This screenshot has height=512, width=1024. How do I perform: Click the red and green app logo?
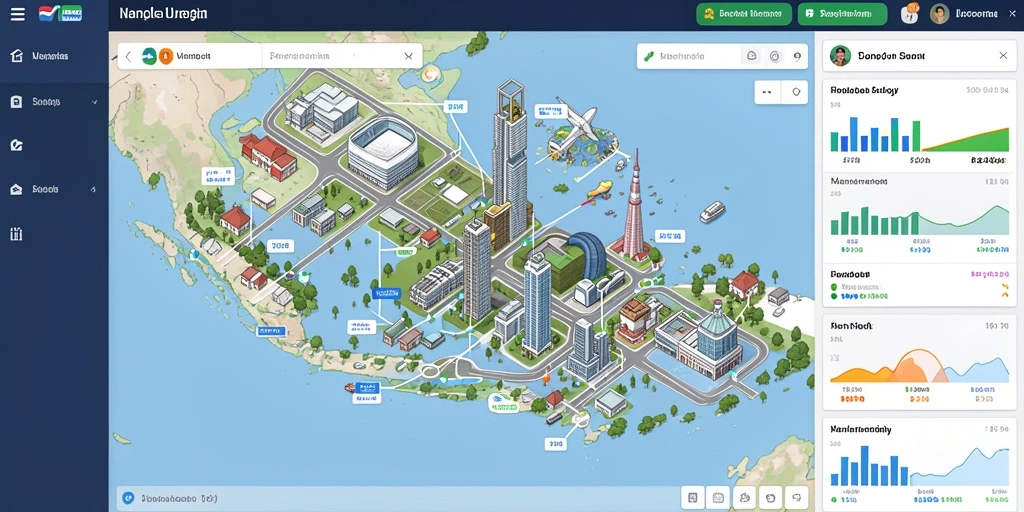[x=60, y=13]
